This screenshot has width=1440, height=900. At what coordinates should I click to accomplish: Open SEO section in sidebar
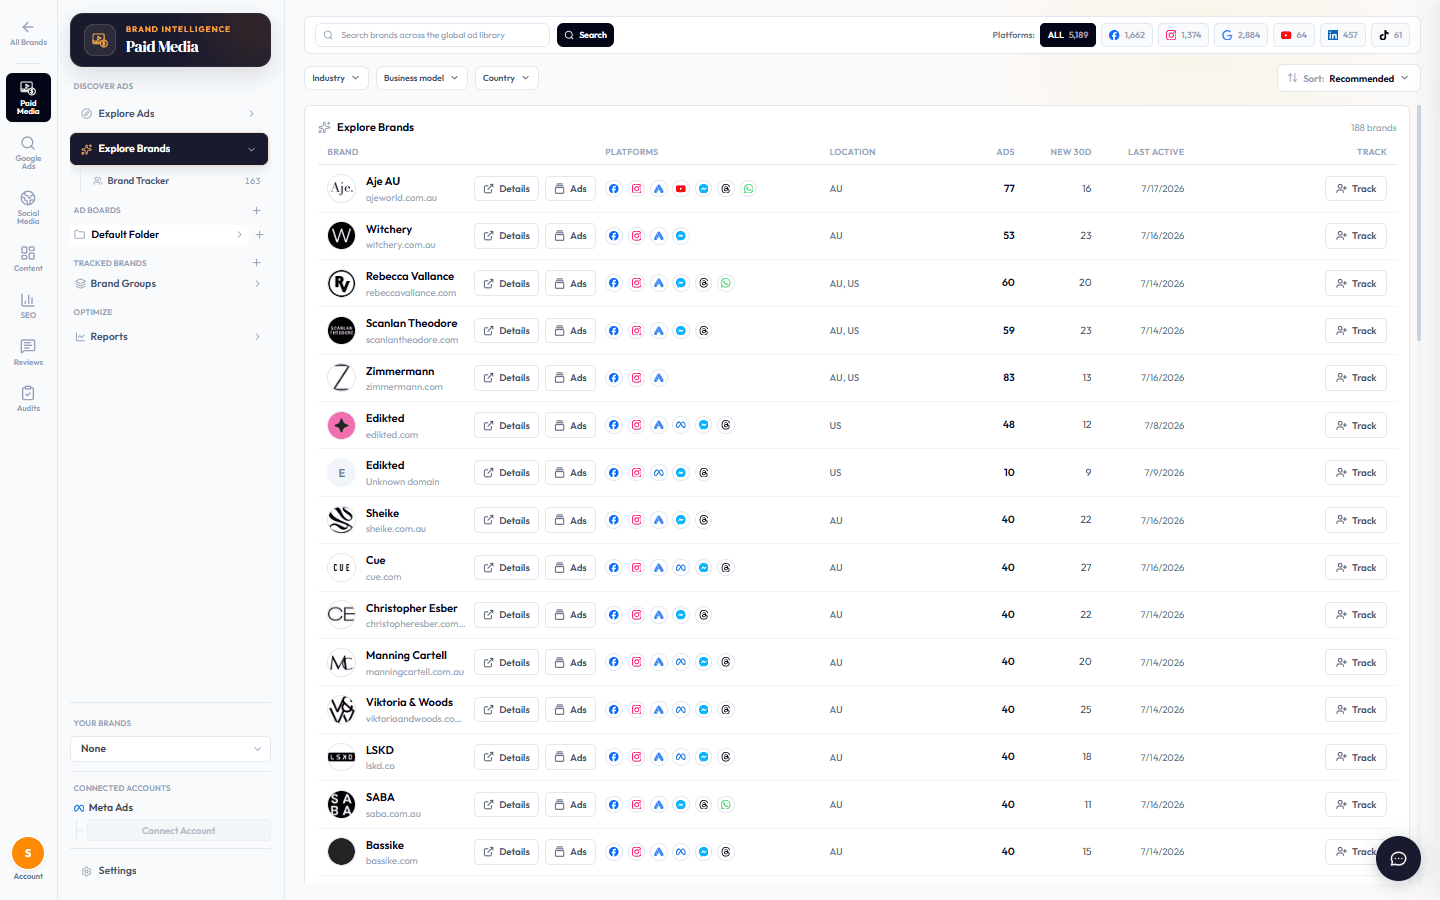[x=28, y=305]
